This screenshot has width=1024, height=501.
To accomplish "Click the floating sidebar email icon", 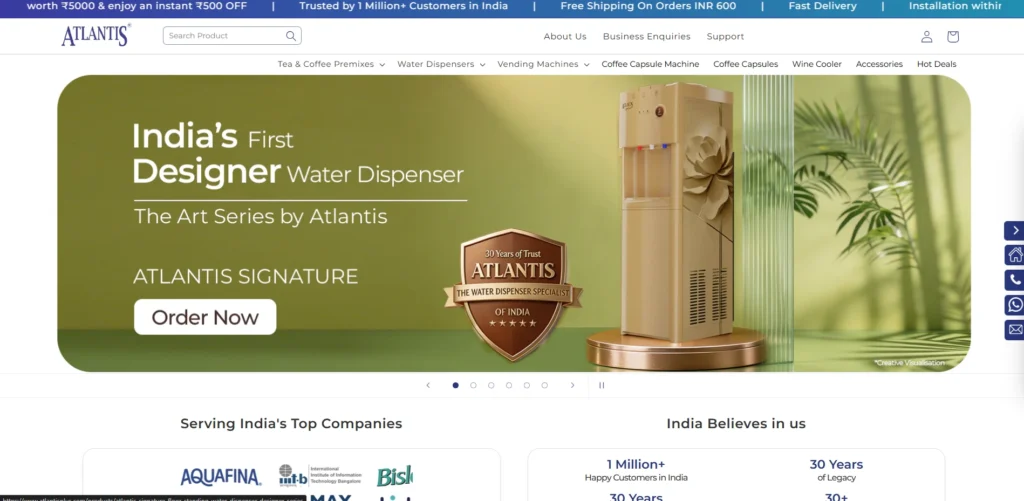I will tap(1014, 330).
